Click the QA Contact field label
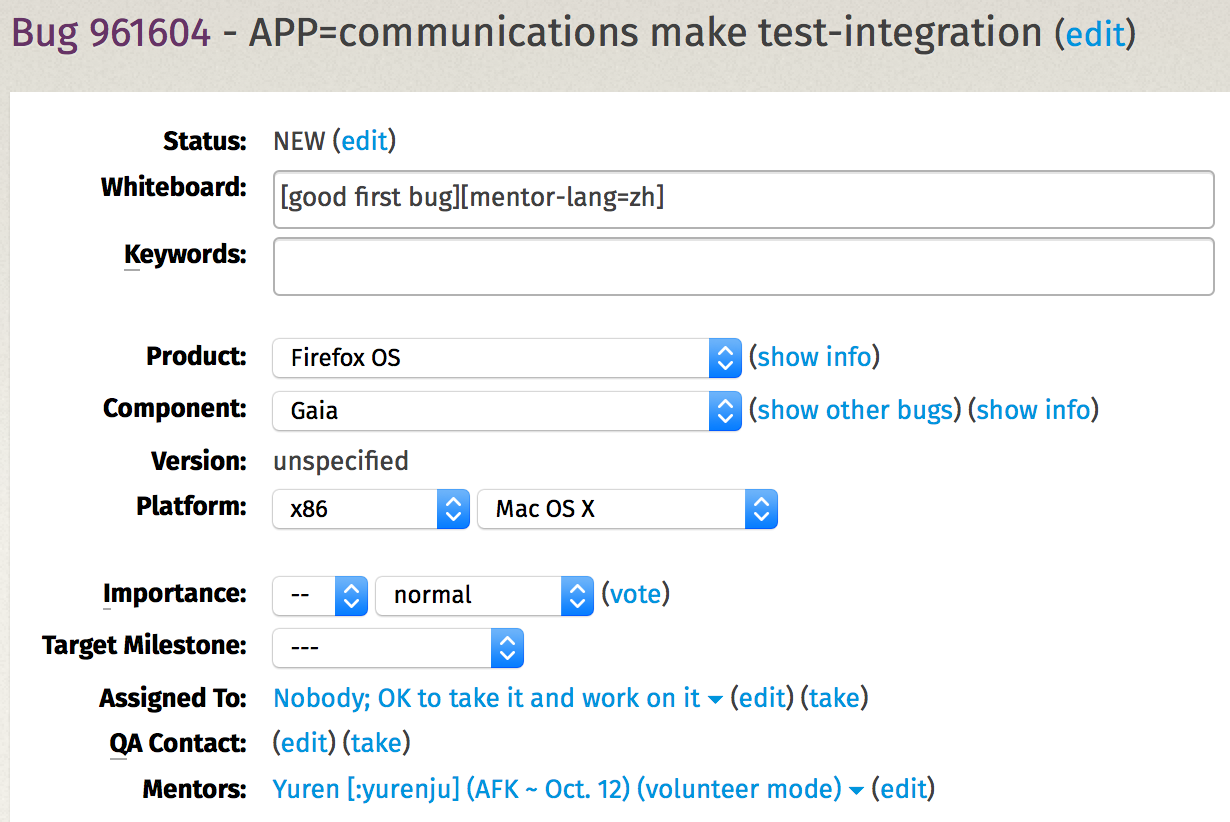 pos(178,744)
